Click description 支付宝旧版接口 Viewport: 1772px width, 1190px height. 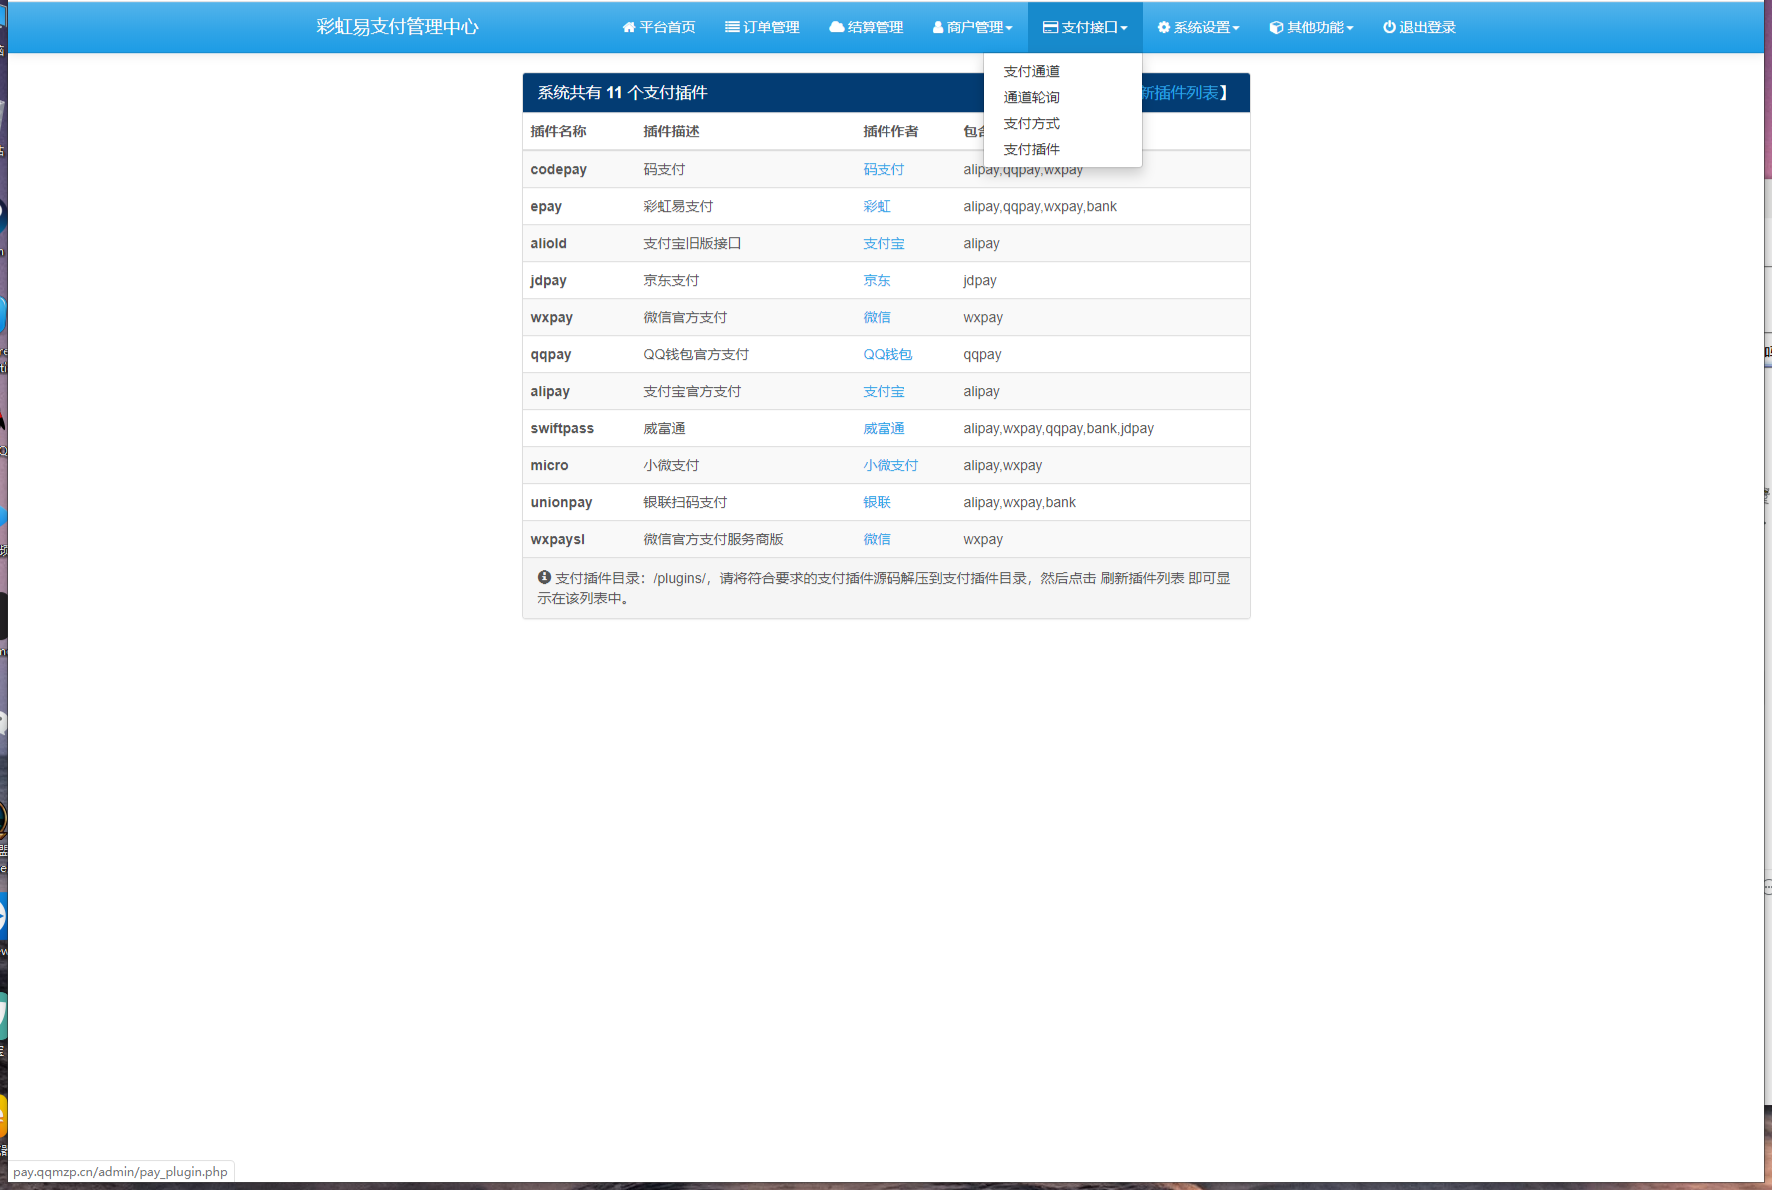pos(692,244)
